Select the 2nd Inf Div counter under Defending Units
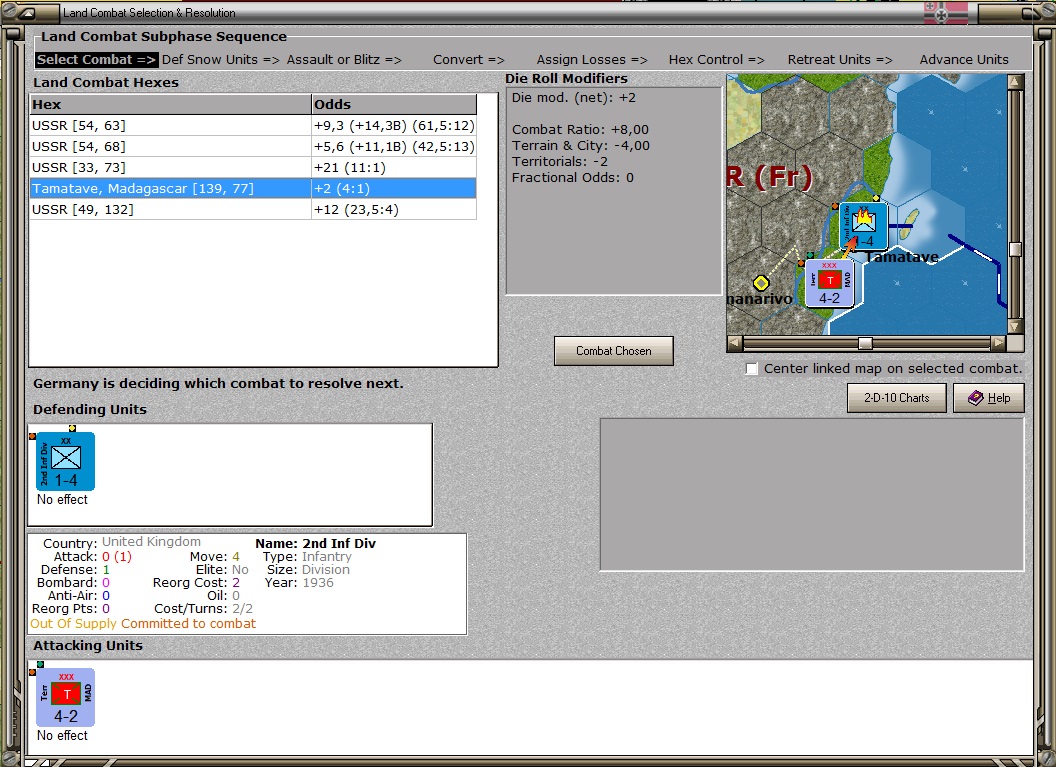This screenshot has height=767, width=1056. tap(65, 461)
